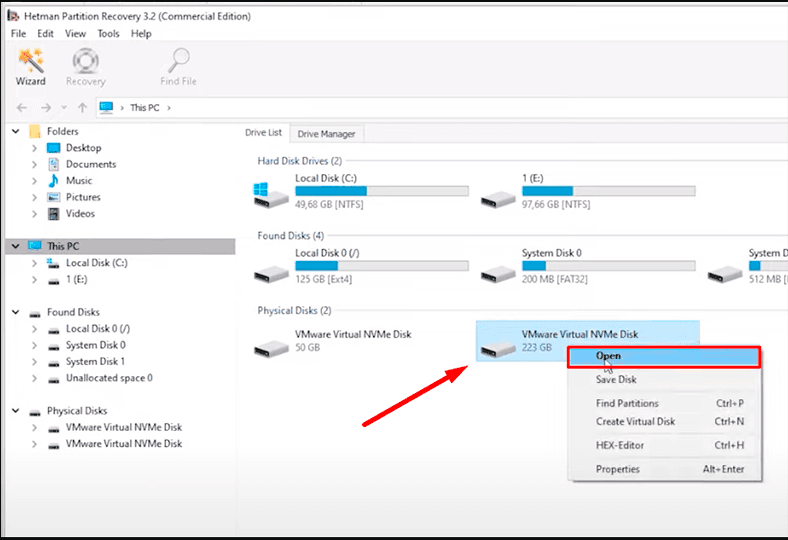This screenshot has height=540, width=788.
Task: Click the Found Disks (4) heading
Action: coord(290,236)
